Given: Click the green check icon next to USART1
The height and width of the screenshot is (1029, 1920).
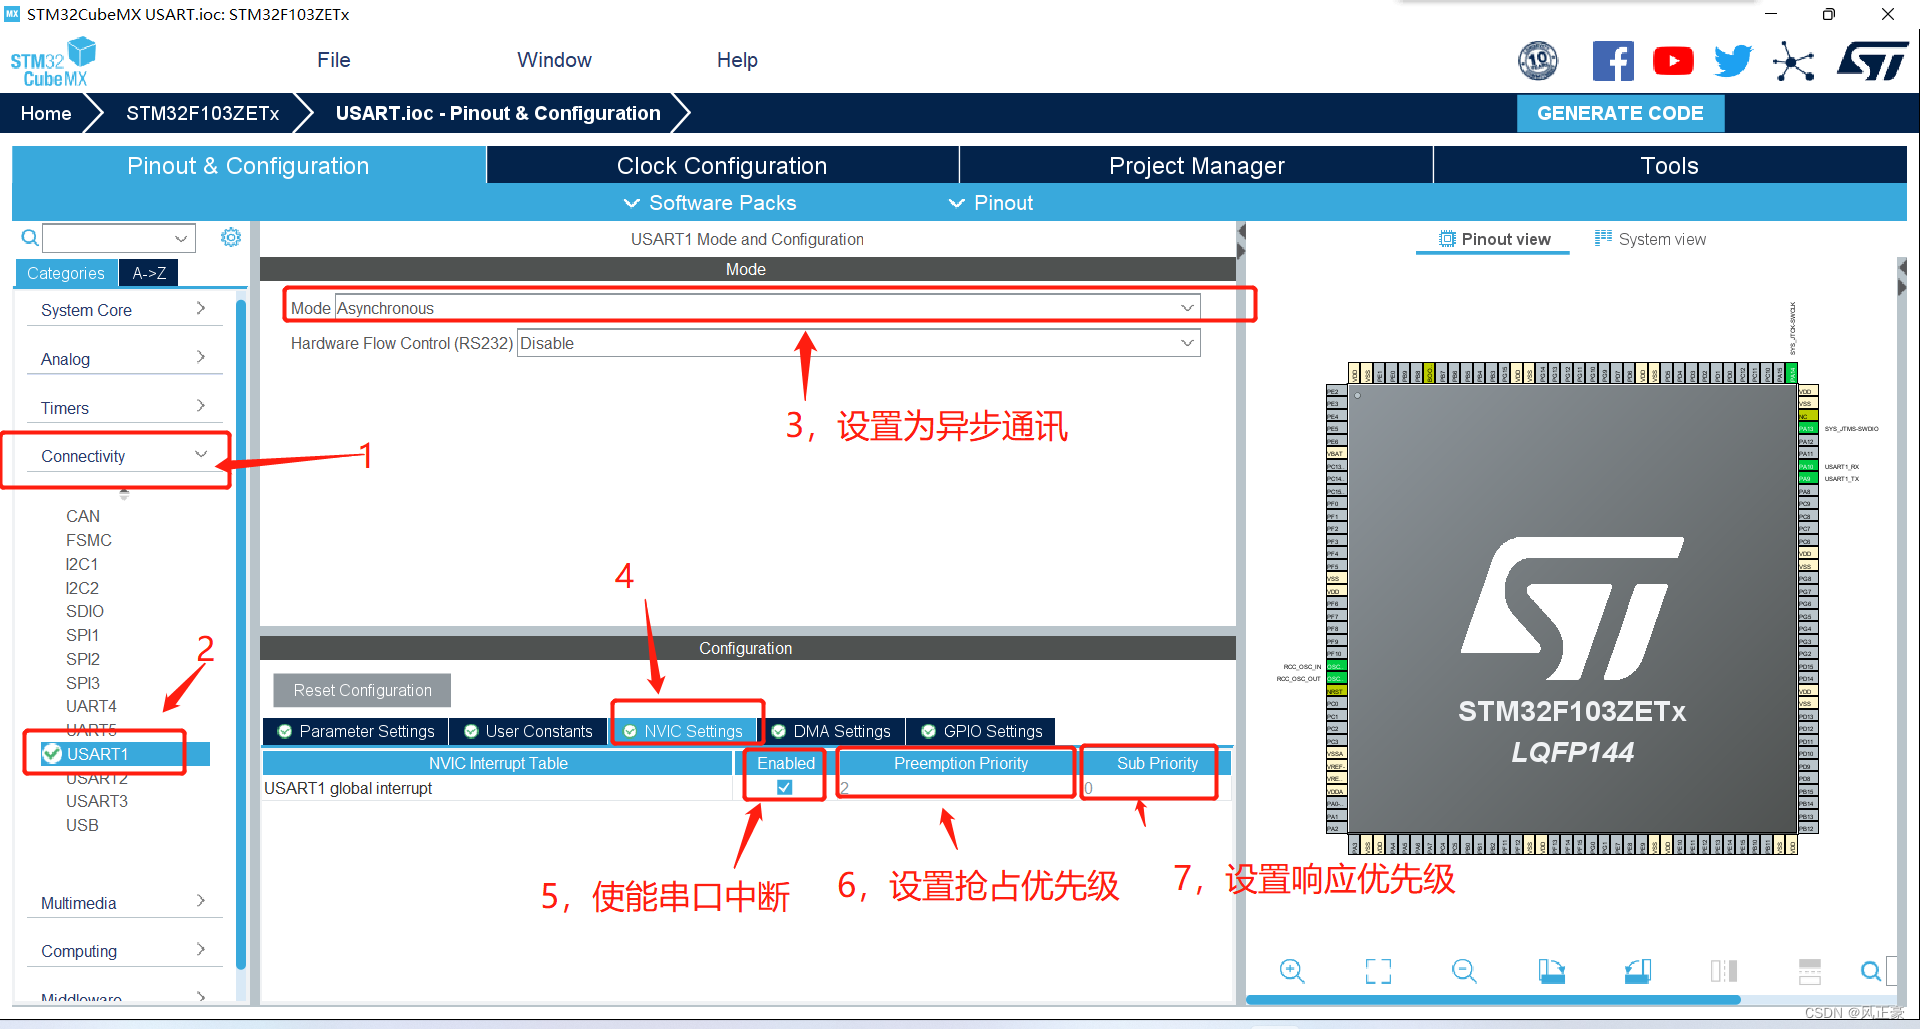Looking at the screenshot, I should click(52, 754).
